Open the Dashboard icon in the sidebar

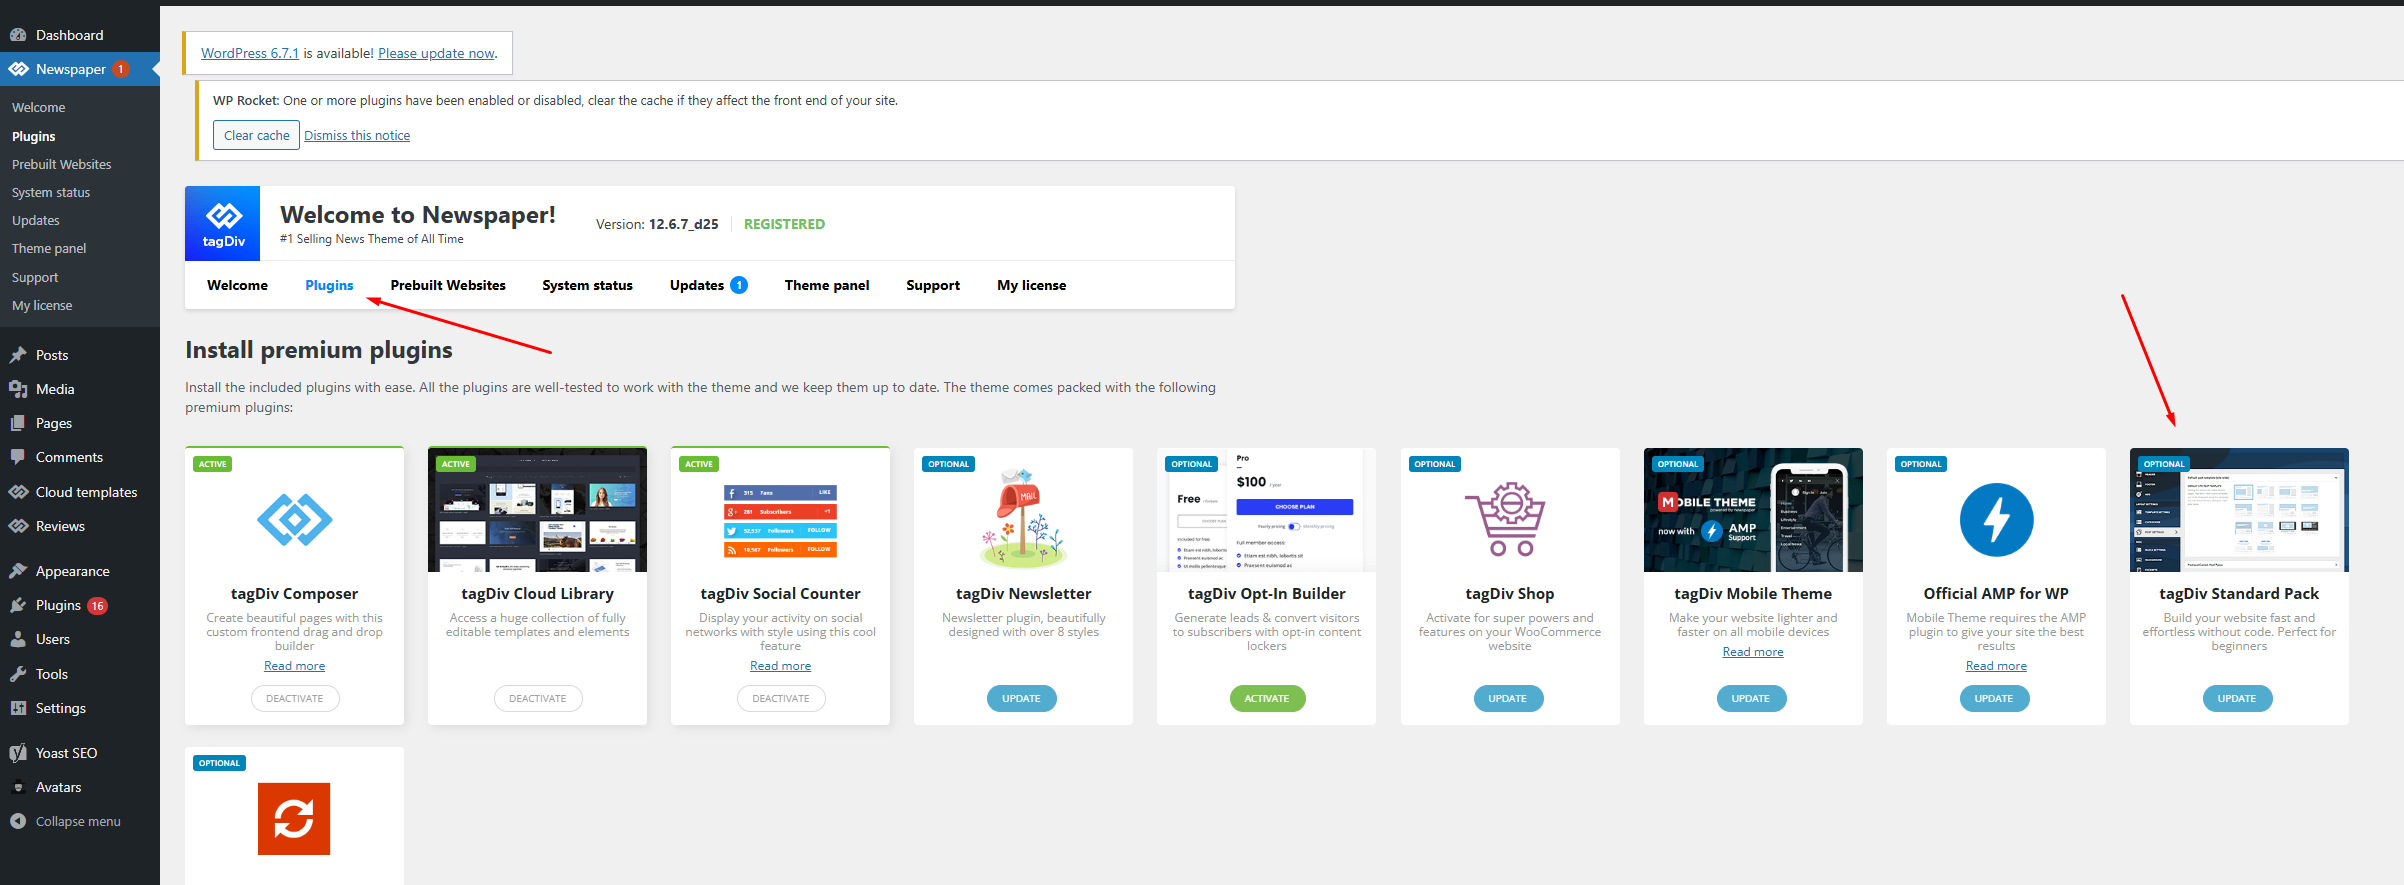click(18, 35)
